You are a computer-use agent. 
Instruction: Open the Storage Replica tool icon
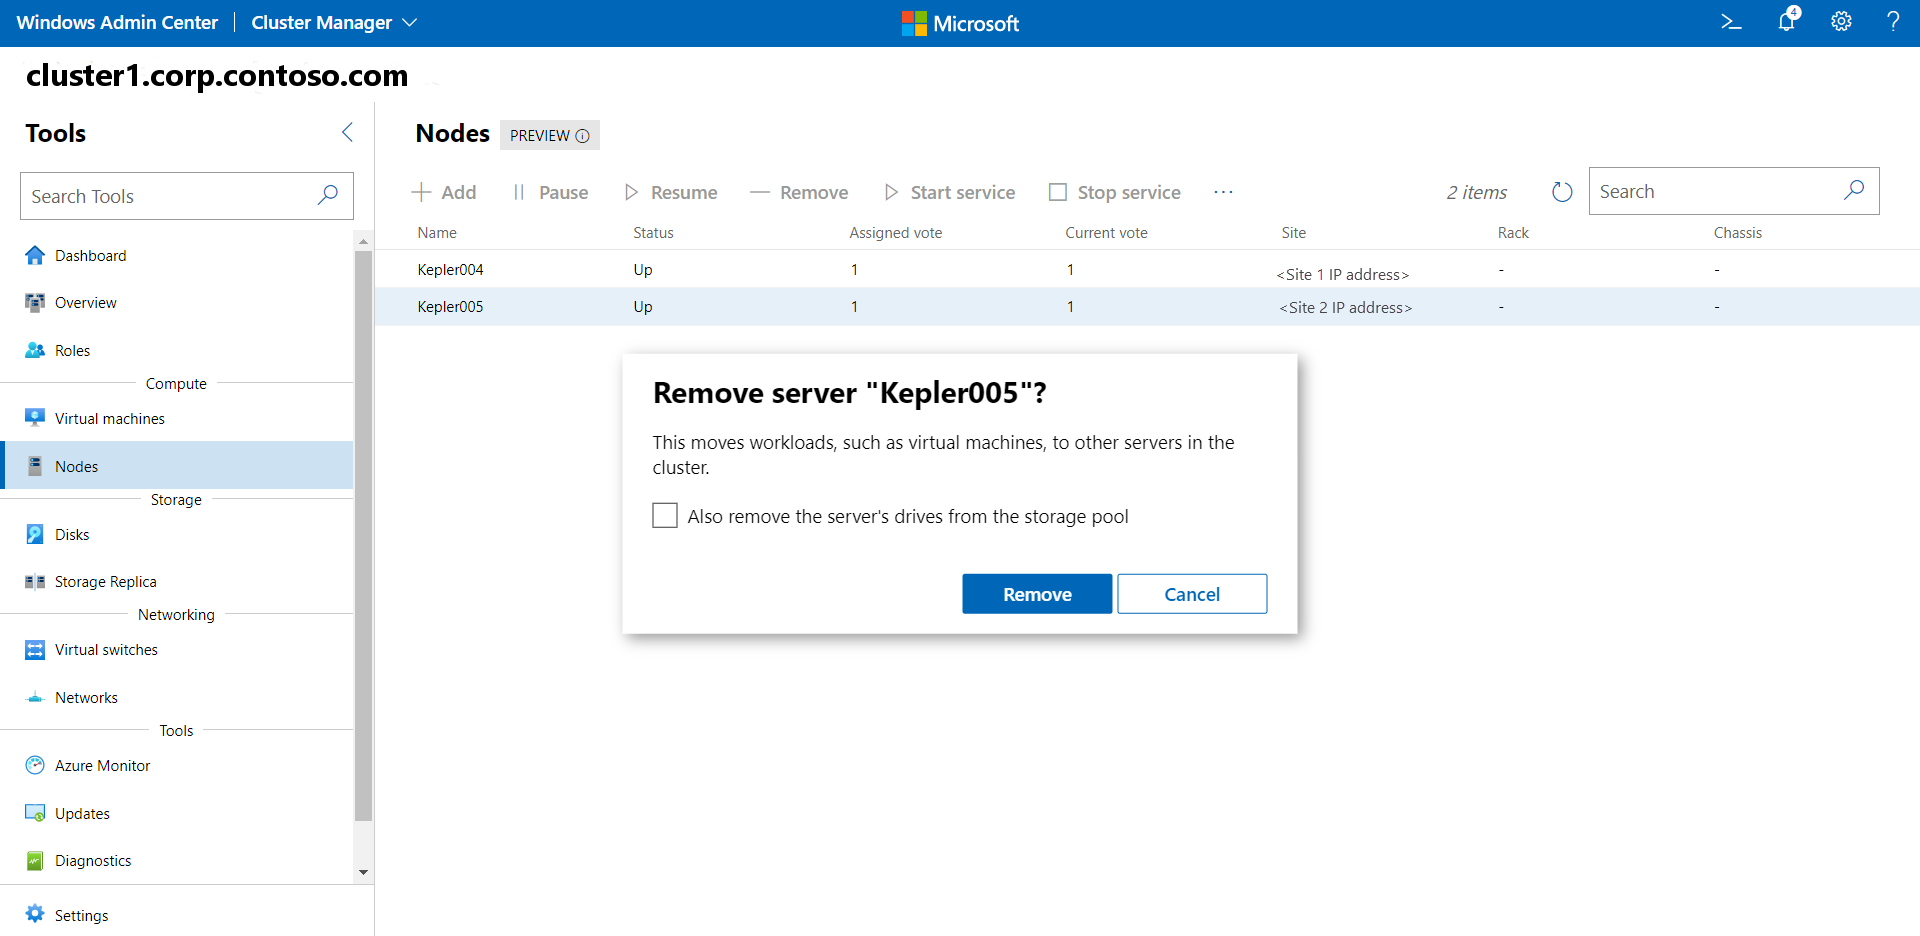pos(35,581)
